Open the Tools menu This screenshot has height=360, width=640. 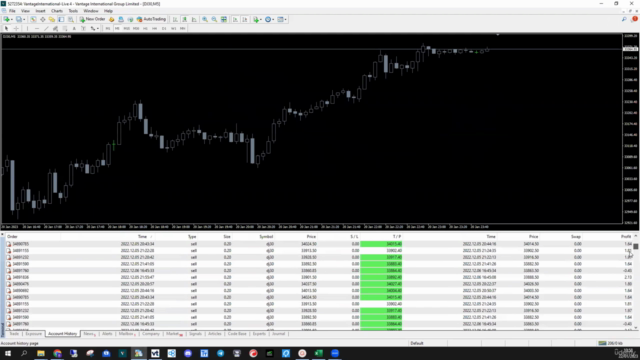(x=73, y=11)
